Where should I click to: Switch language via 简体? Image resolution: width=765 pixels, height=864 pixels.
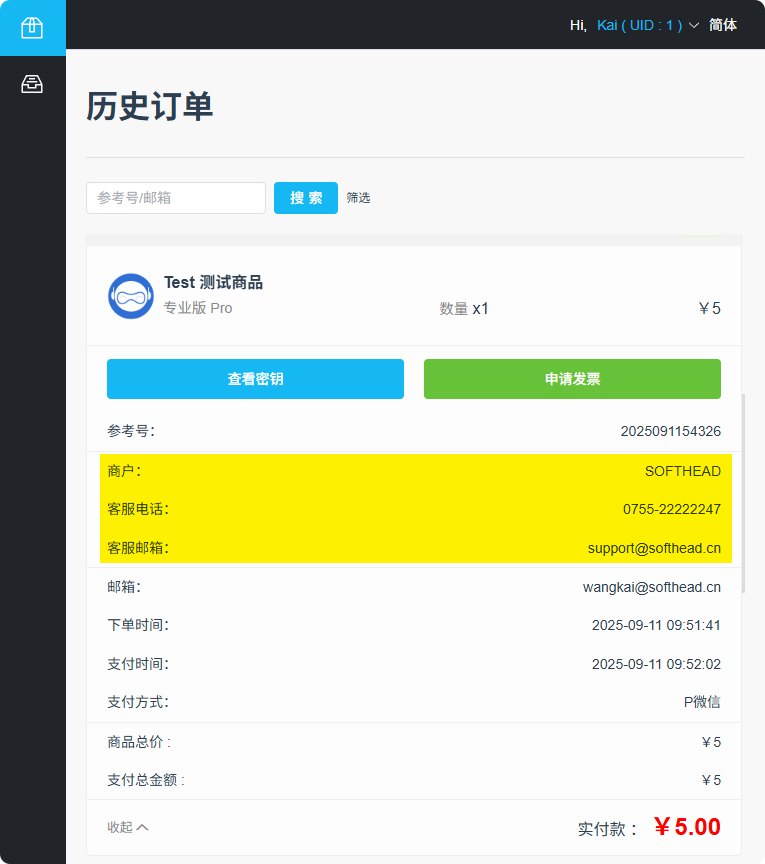point(723,25)
